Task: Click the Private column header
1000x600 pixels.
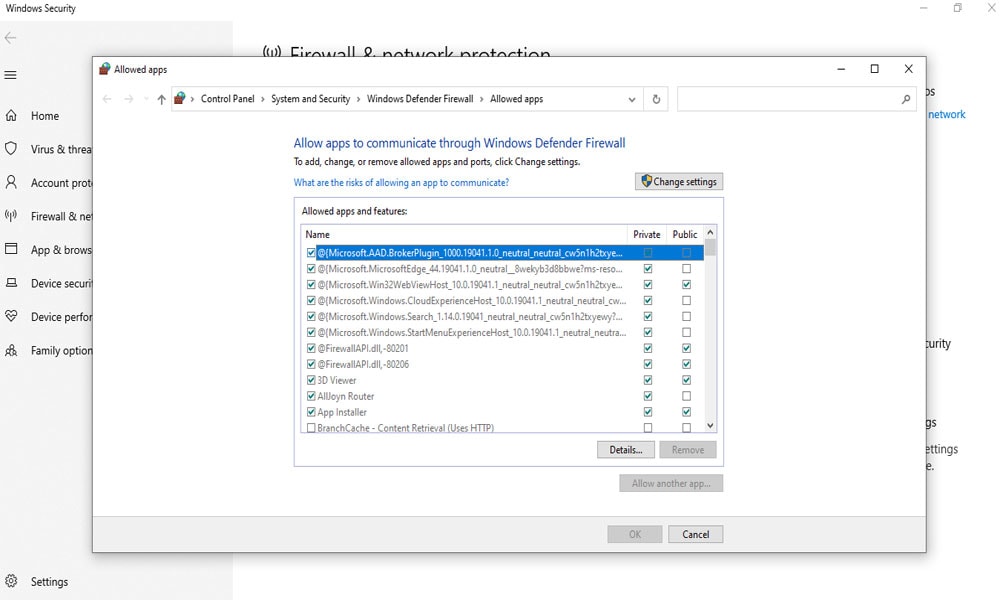Action: 647,234
